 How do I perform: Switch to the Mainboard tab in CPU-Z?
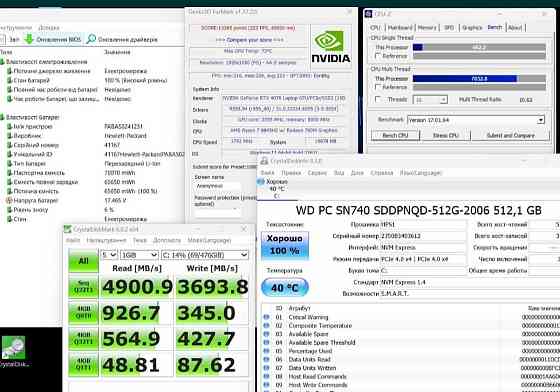(x=400, y=27)
